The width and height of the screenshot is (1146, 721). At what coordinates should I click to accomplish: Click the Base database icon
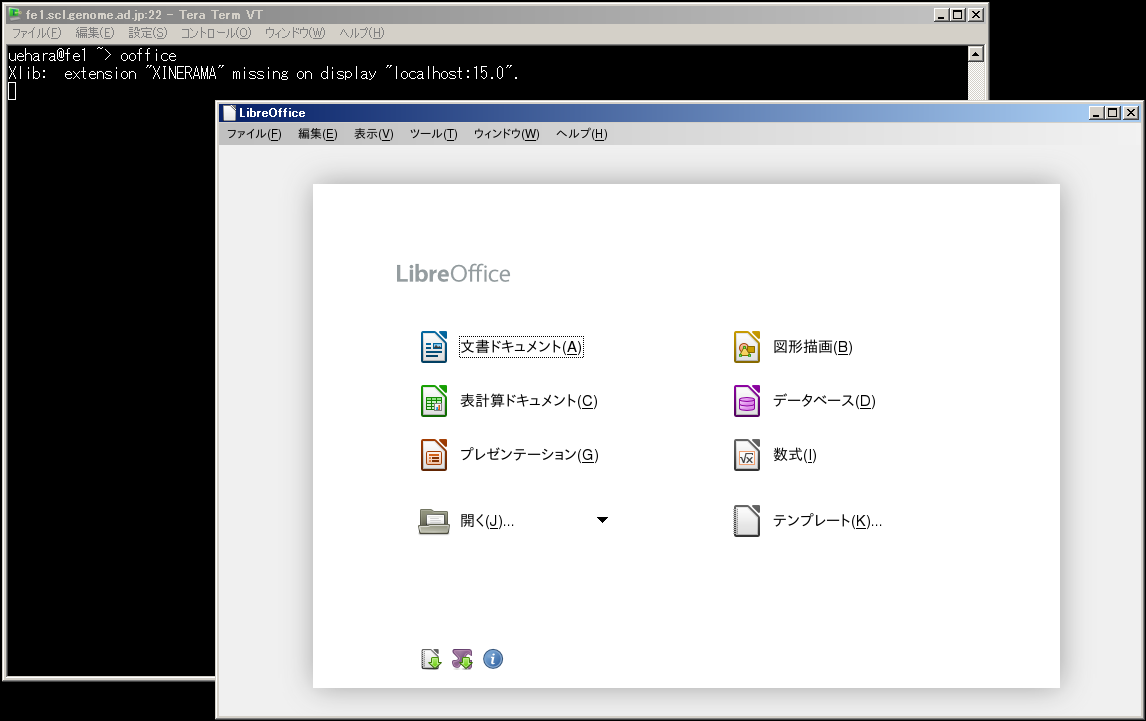pyautogui.click(x=747, y=401)
